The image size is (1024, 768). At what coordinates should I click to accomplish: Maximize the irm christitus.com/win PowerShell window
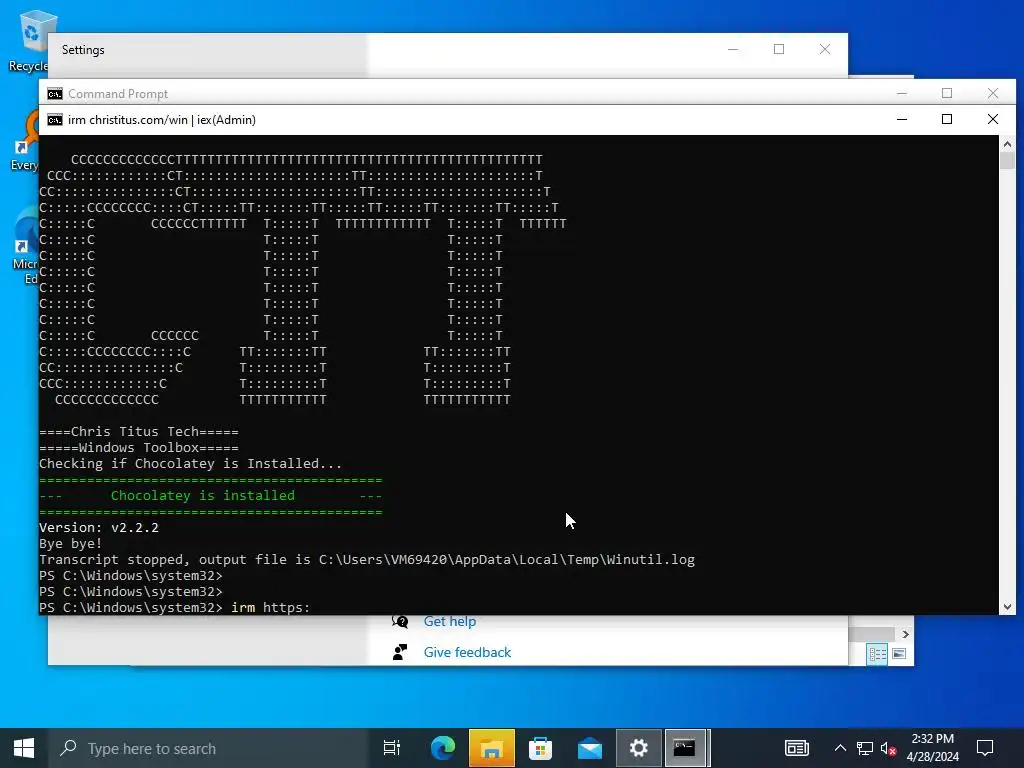click(947, 119)
